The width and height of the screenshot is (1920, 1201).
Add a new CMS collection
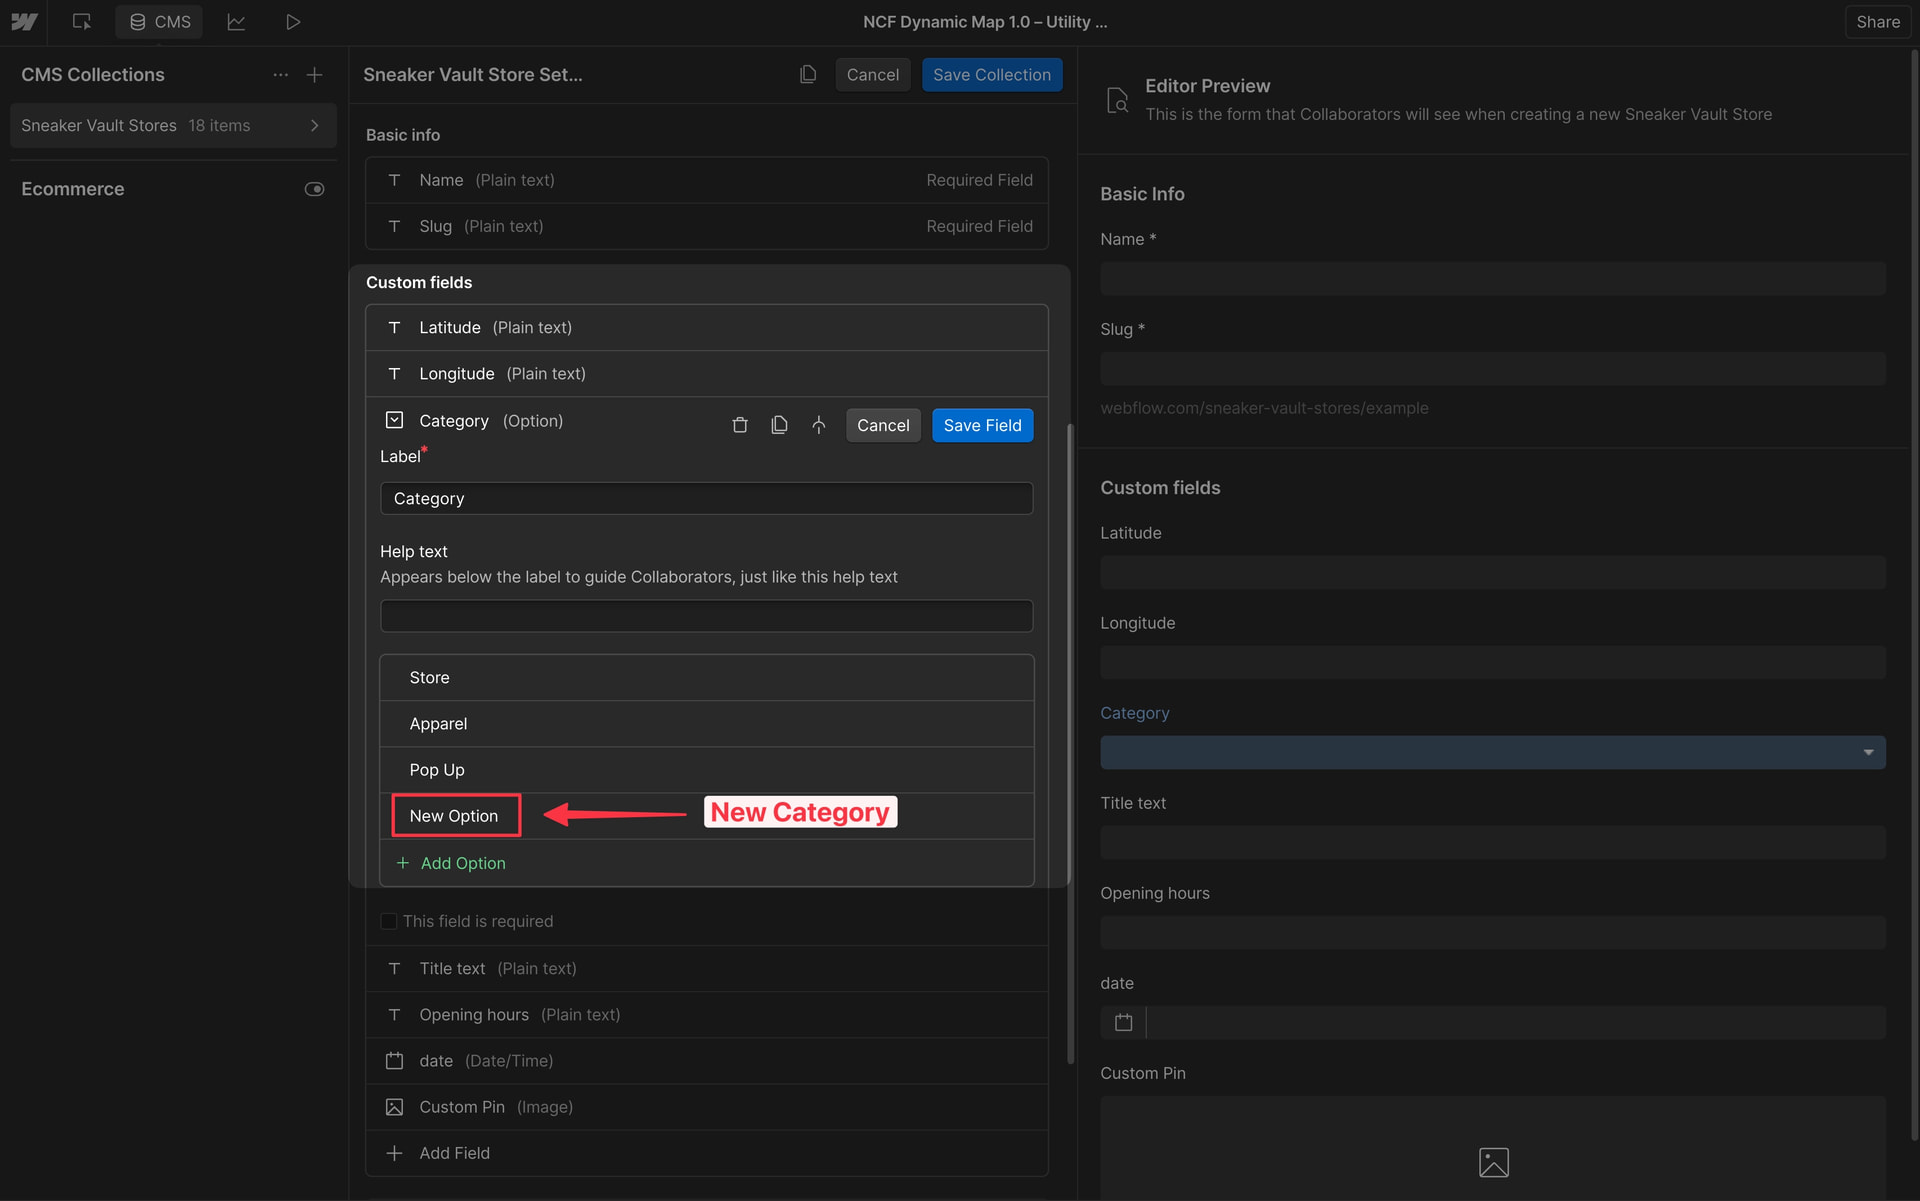click(314, 75)
